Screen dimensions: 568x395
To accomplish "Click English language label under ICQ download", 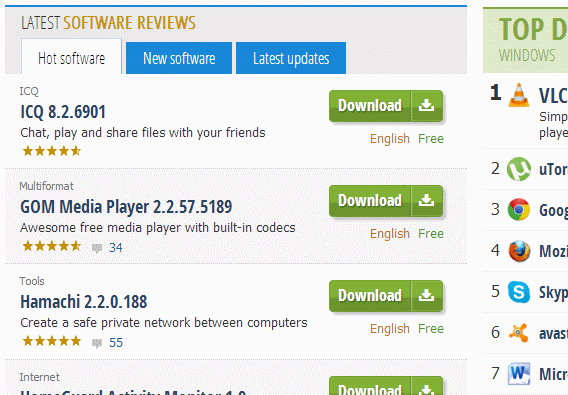I will [x=390, y=139].
